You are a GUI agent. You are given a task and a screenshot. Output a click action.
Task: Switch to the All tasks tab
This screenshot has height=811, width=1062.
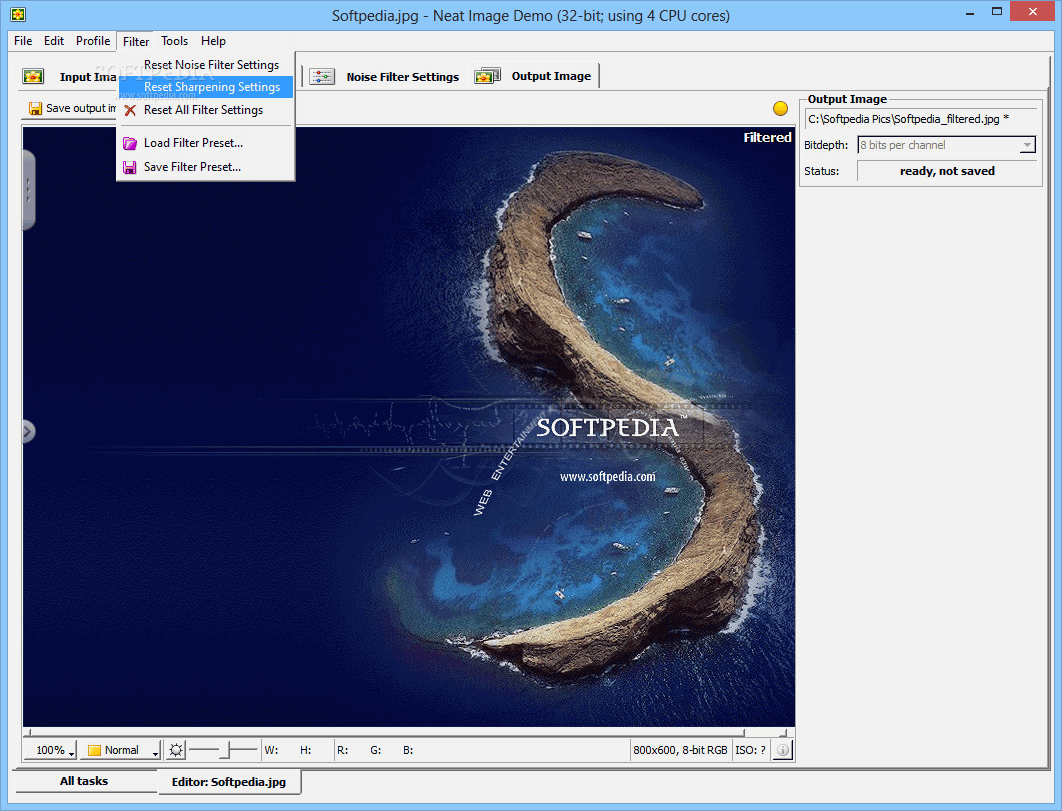[x=84, y=781]
